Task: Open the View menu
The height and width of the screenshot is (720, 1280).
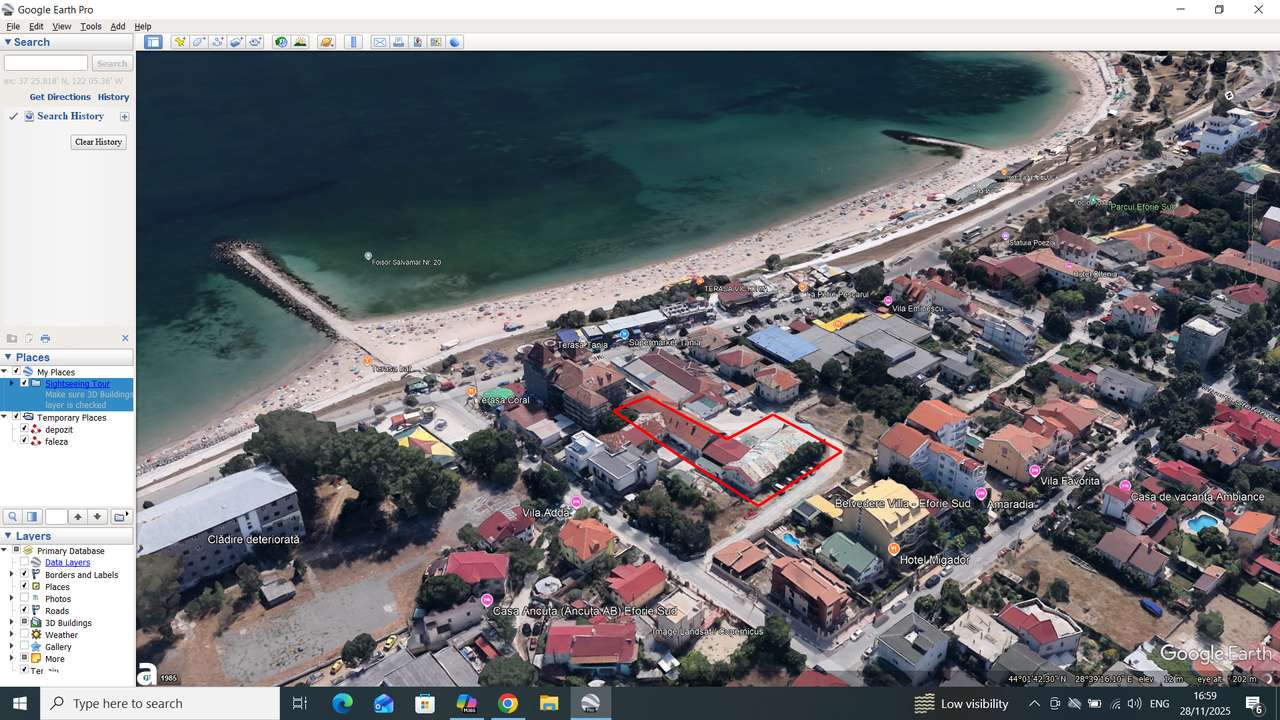Action: 61,26
